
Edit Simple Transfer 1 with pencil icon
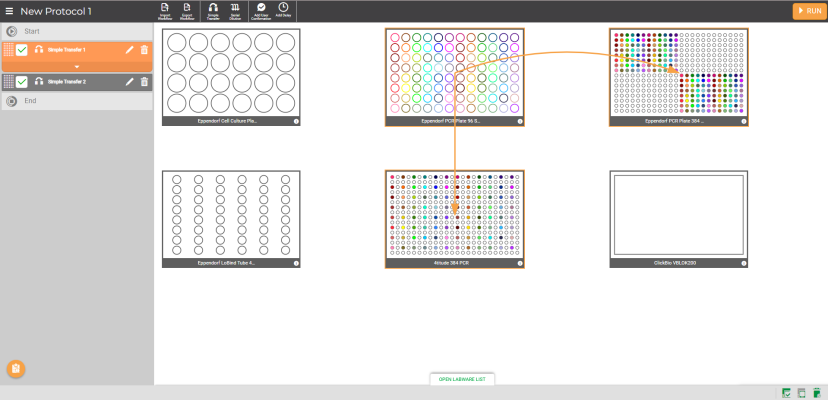pos(129,50)
